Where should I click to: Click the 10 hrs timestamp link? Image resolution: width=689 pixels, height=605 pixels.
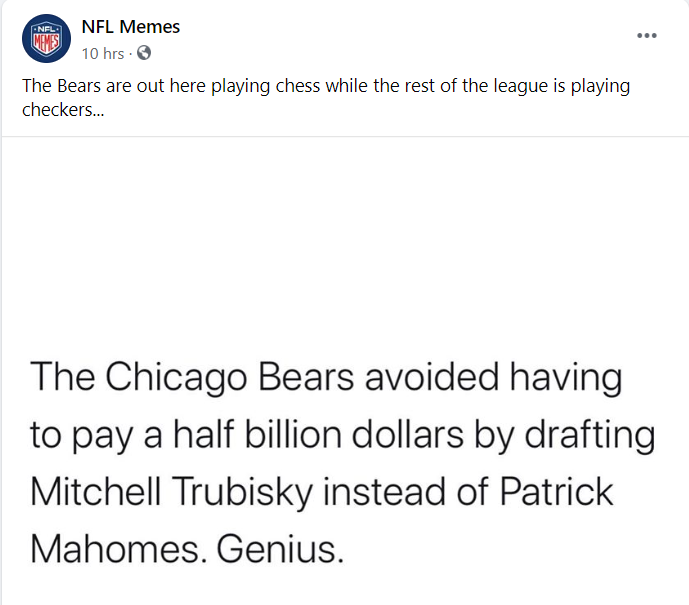pos(102,53)
